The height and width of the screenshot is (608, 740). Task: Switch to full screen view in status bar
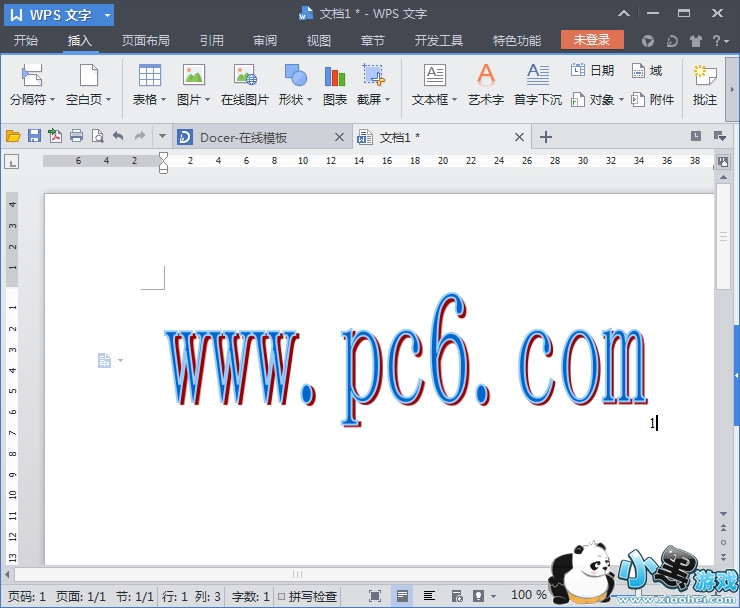click(x=375, y=596)
